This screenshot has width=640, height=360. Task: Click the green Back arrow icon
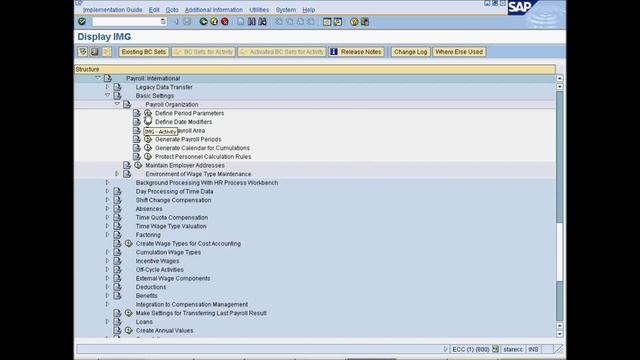pos(203,21)
